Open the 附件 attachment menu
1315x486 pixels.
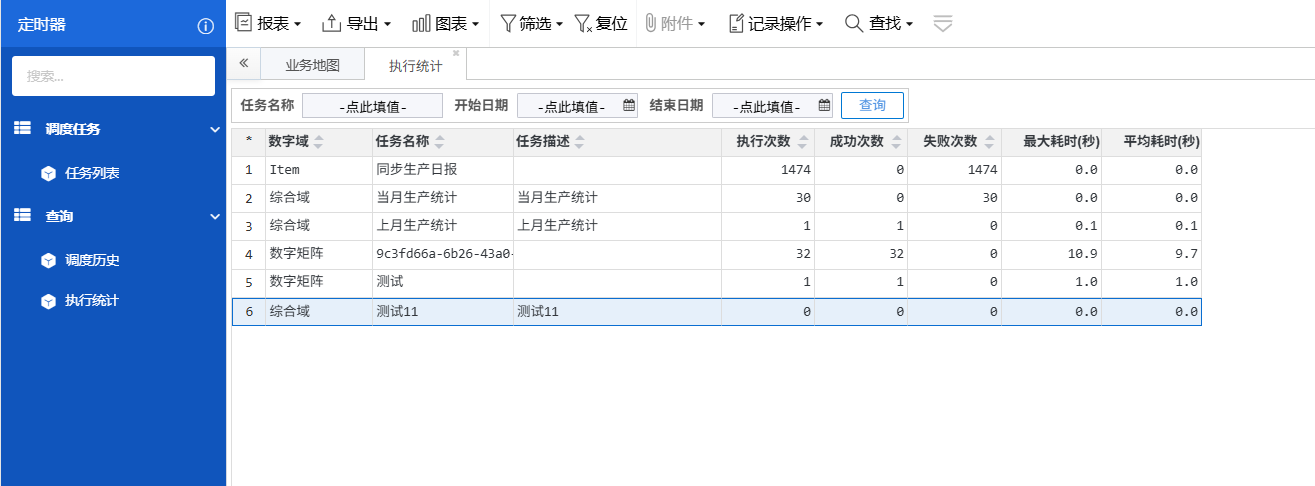click(675, 23)
